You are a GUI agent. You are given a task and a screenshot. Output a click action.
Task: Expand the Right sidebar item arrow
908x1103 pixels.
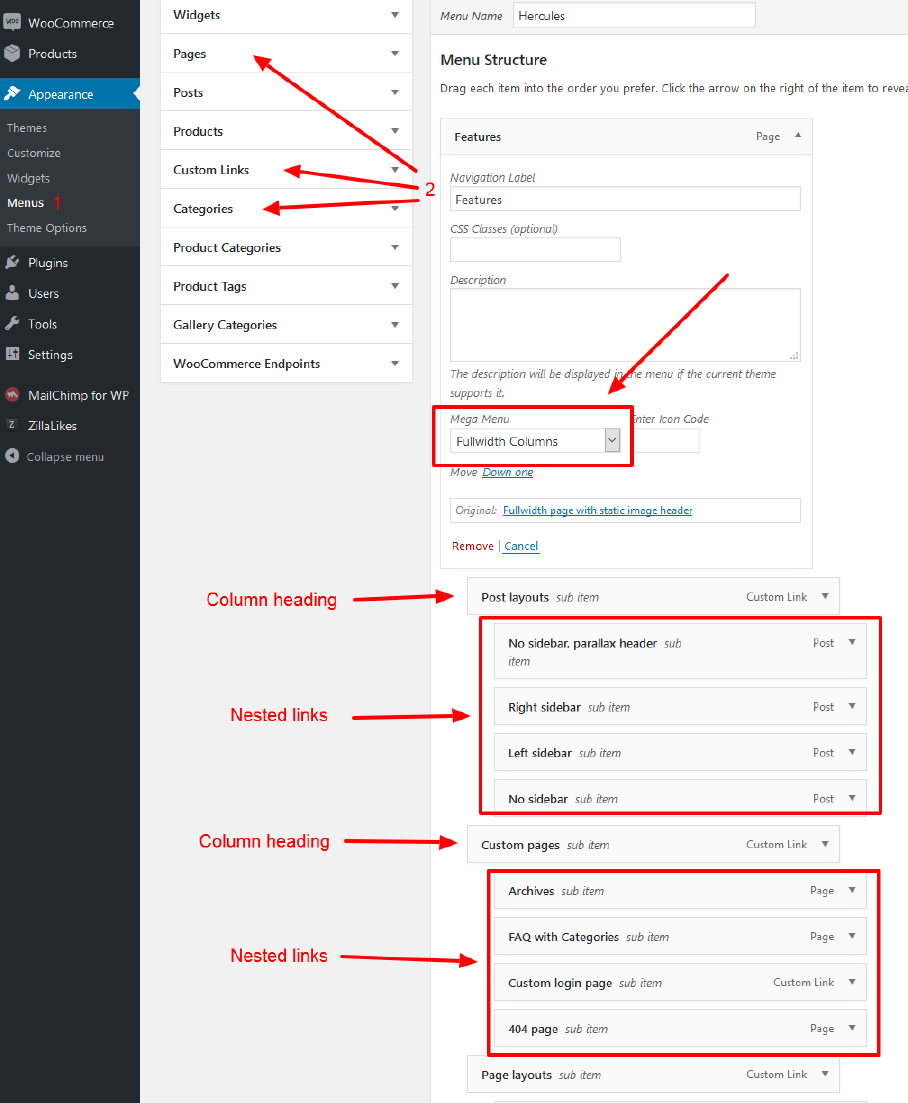[x=852, y=706]
